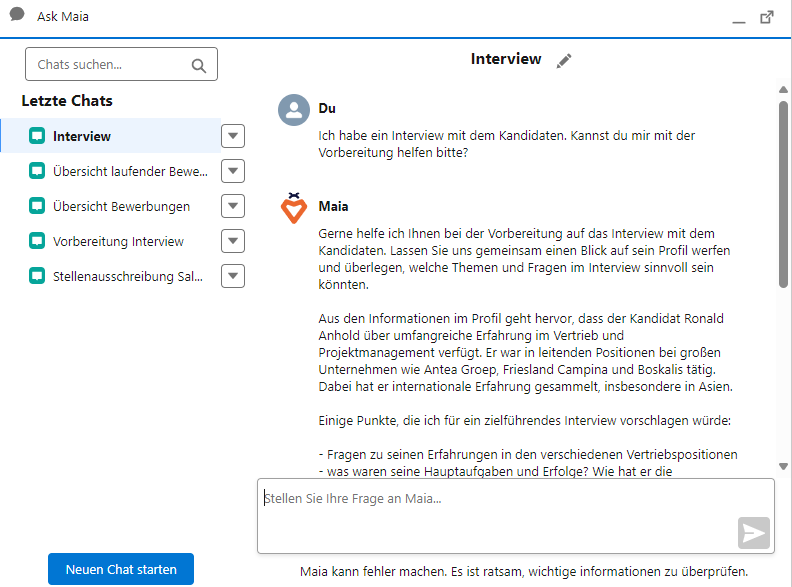The width and height of the screenshot is (792, 587).
Task: Open dropdown for Interview chat
Action: coord(232,136)
